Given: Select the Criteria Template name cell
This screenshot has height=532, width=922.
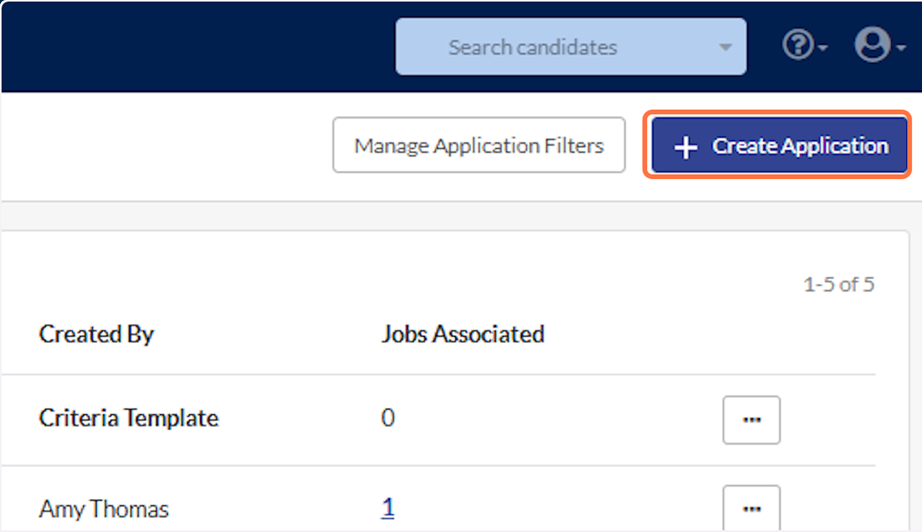Looking at the screenshot, I should coord(128,418).
